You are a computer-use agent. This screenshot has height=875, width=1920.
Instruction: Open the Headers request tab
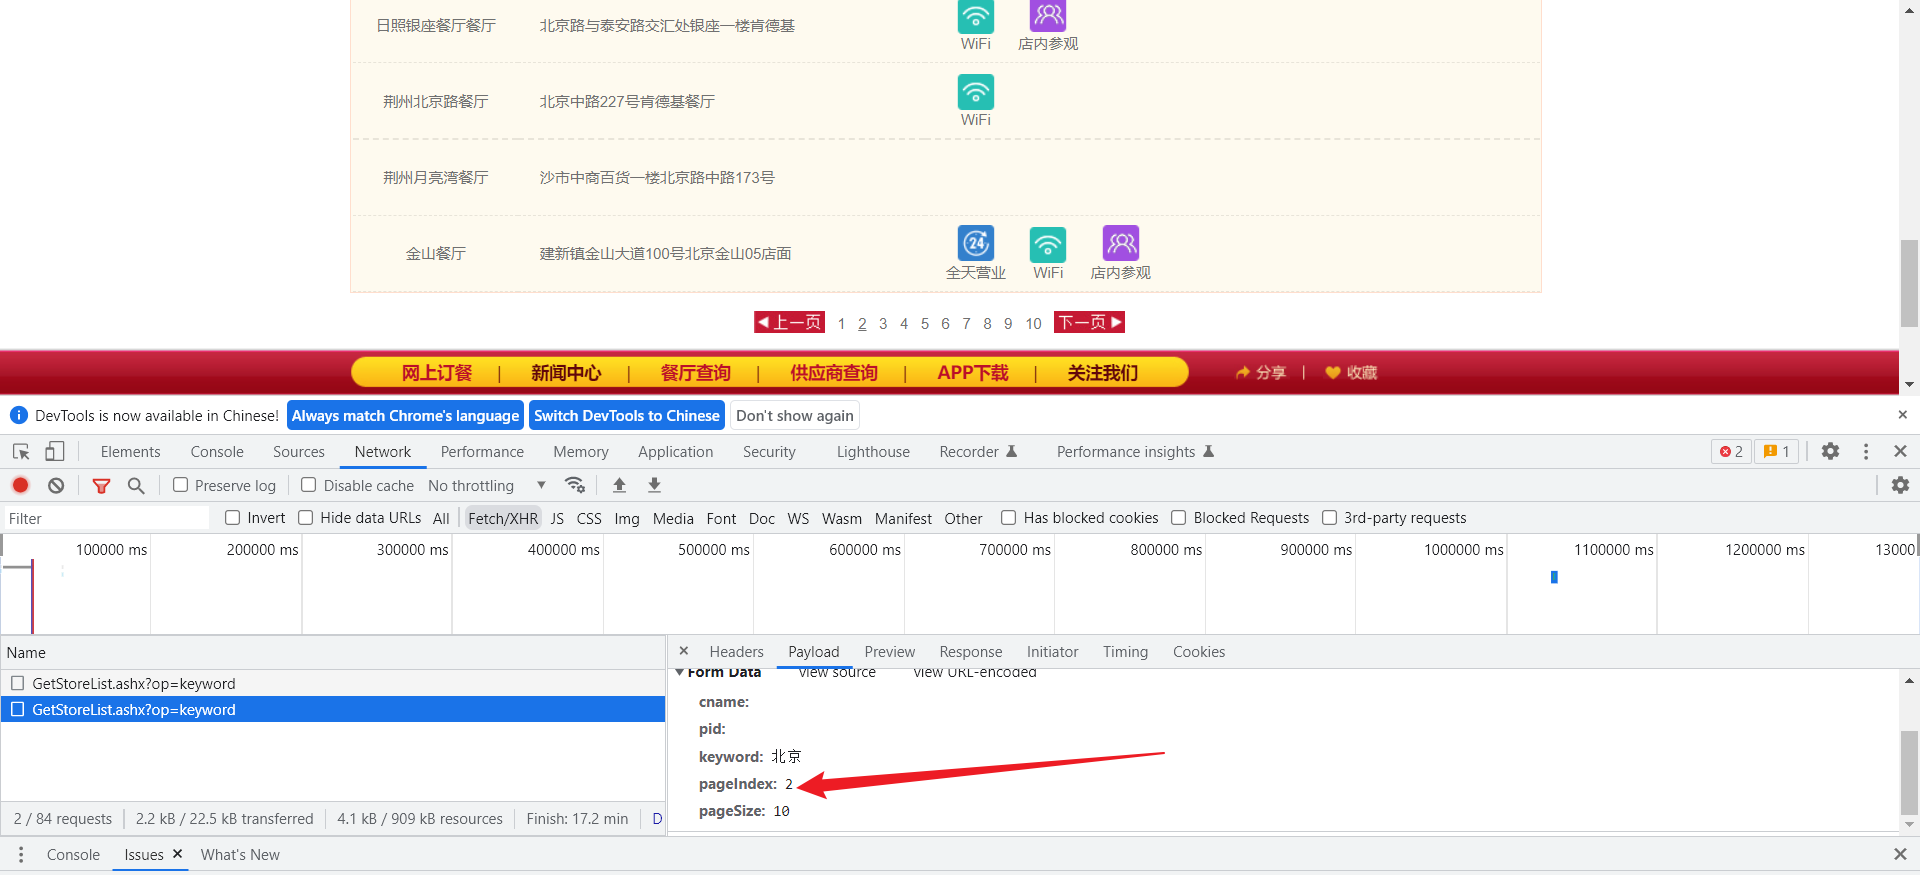pyautogui.click(x=736, y=651)
